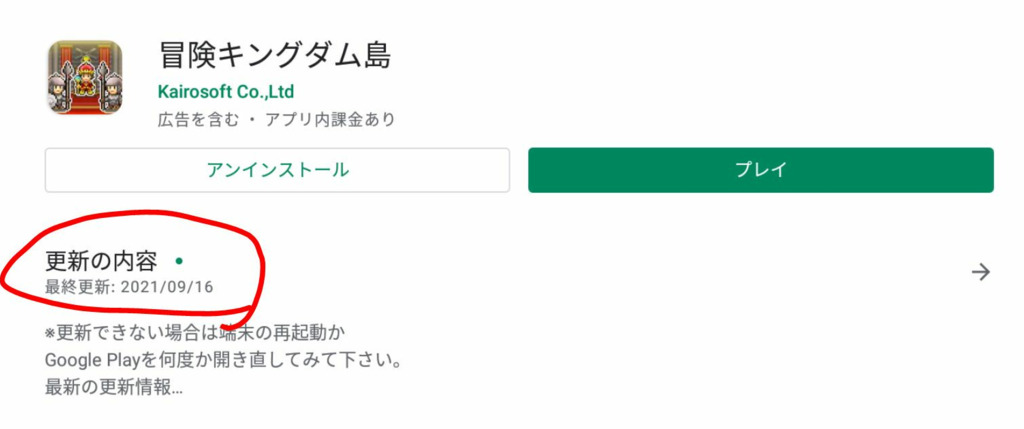Viewport: 1024px width, 429px height.
Task: Click the 端末の再起動か text
Action: [283, 333]
